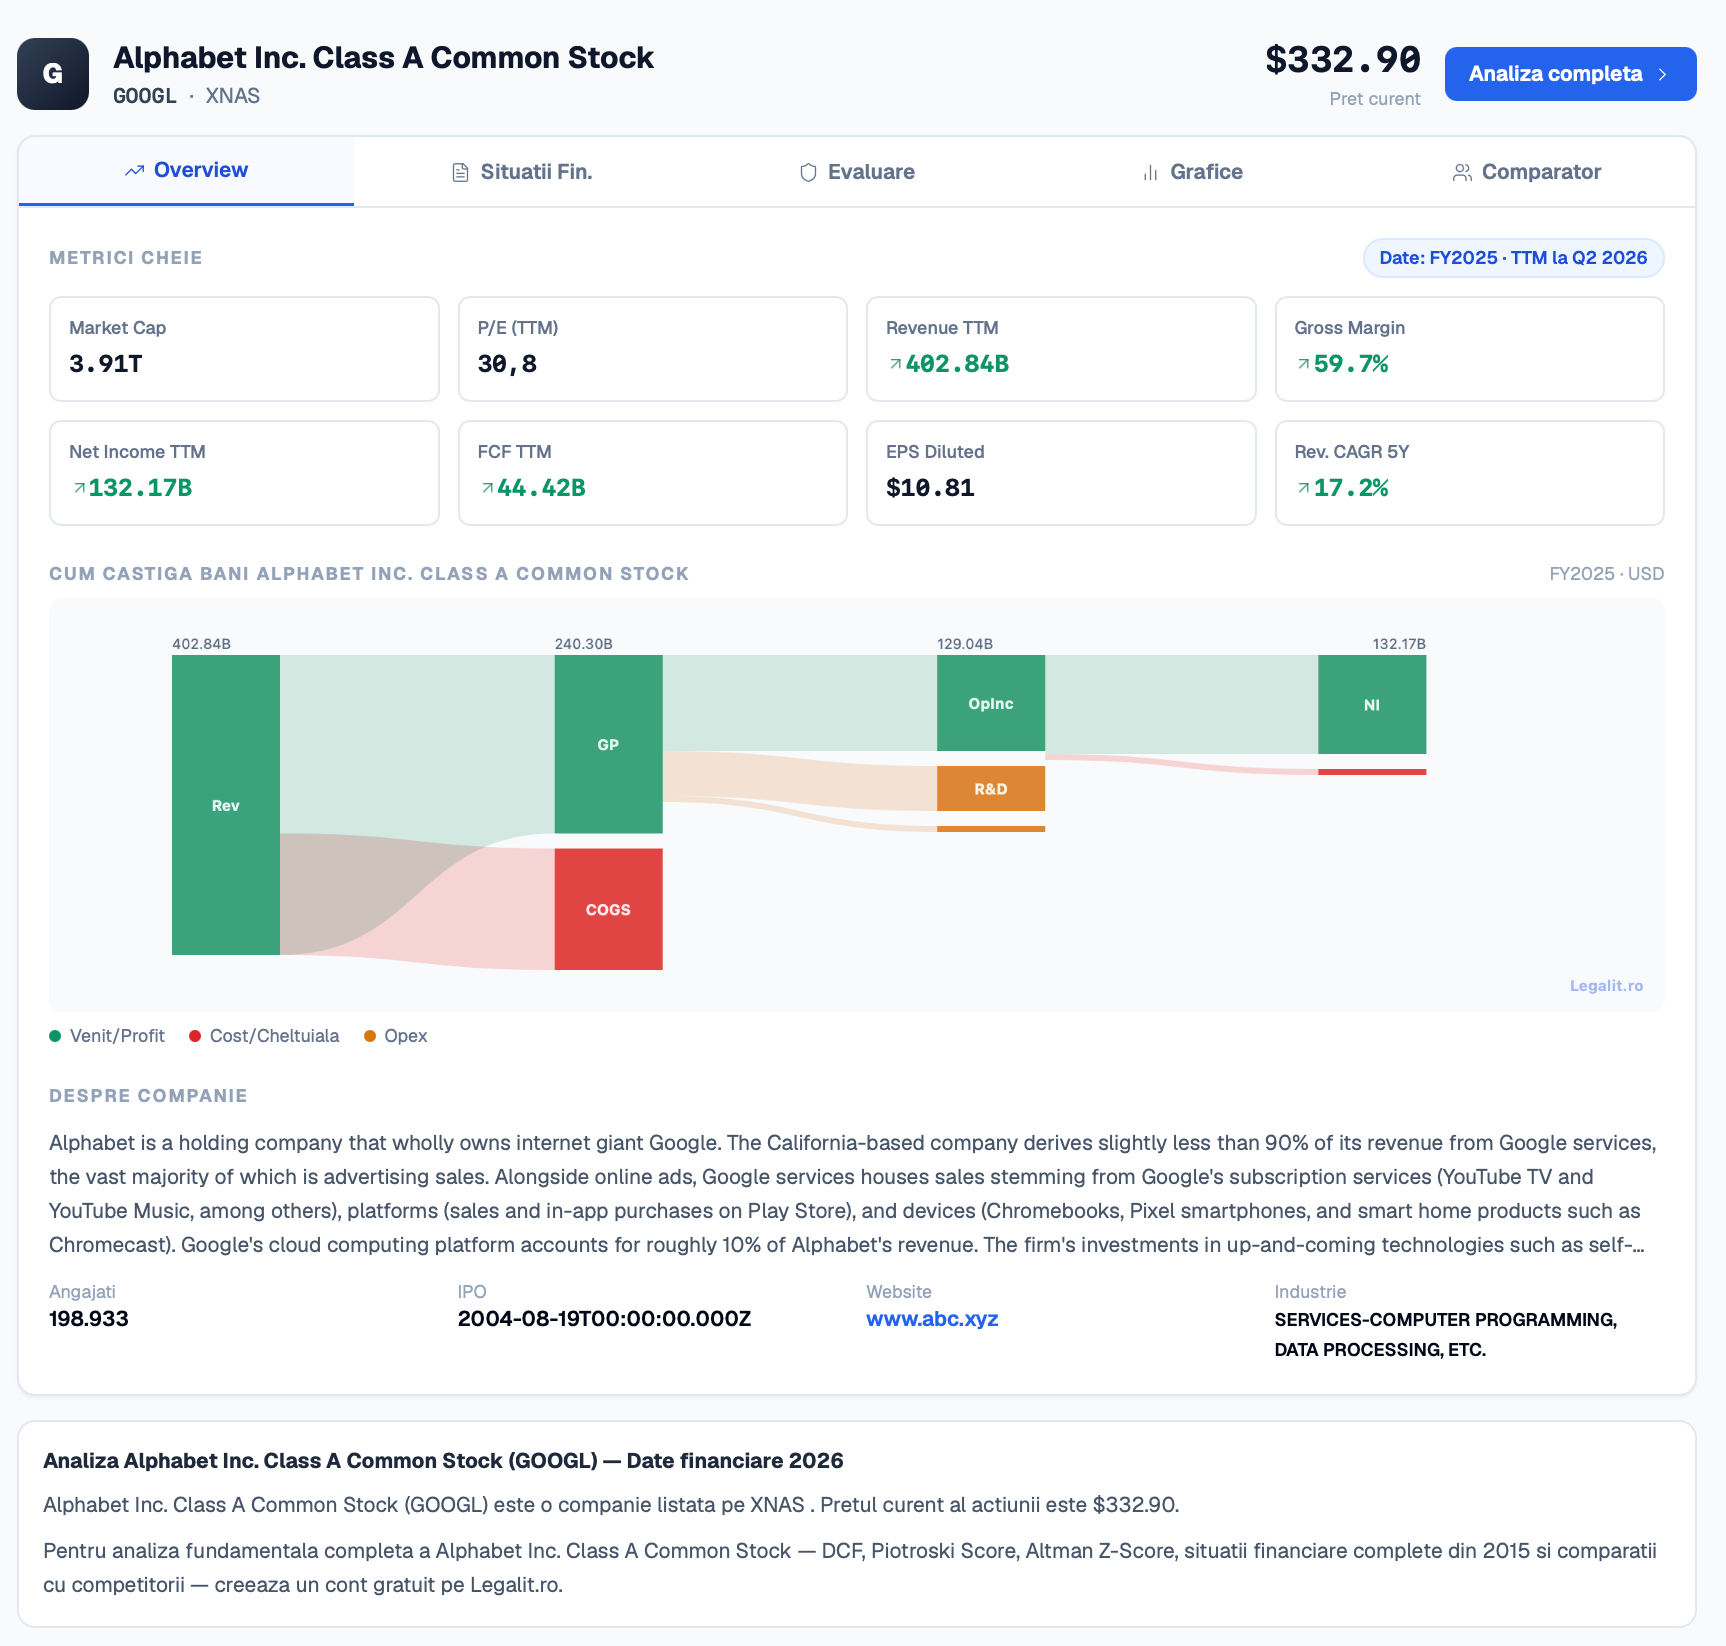The image size is (1726, 1646).
Task: Click the red Cost/Cheltuiala legend dot
Action: point(195,1036)
